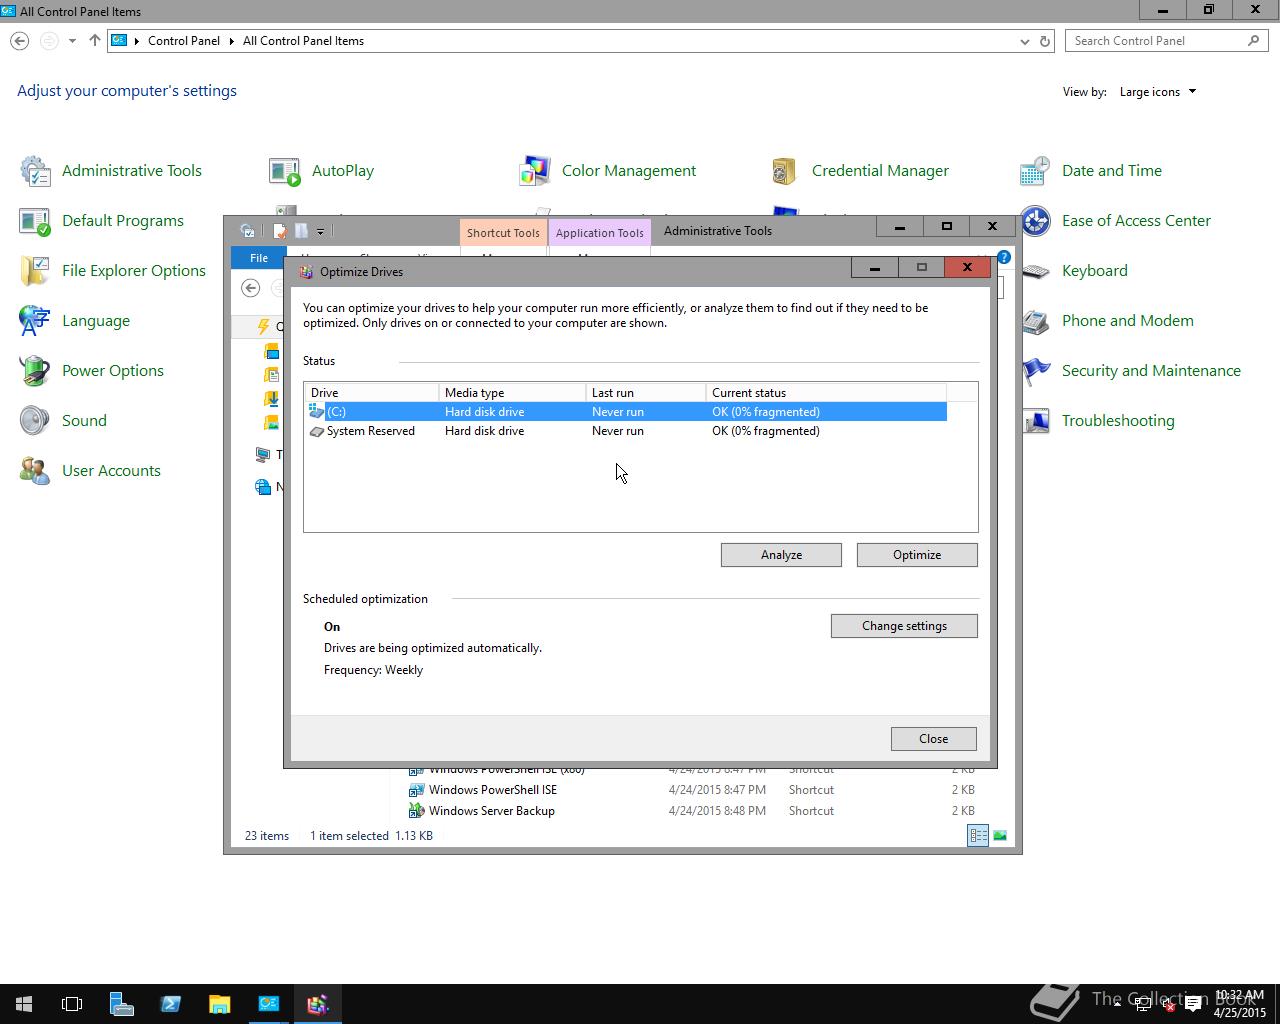Open the Sound control panel item
This screenshot has width=1280, height=1024.
[63, 421]
